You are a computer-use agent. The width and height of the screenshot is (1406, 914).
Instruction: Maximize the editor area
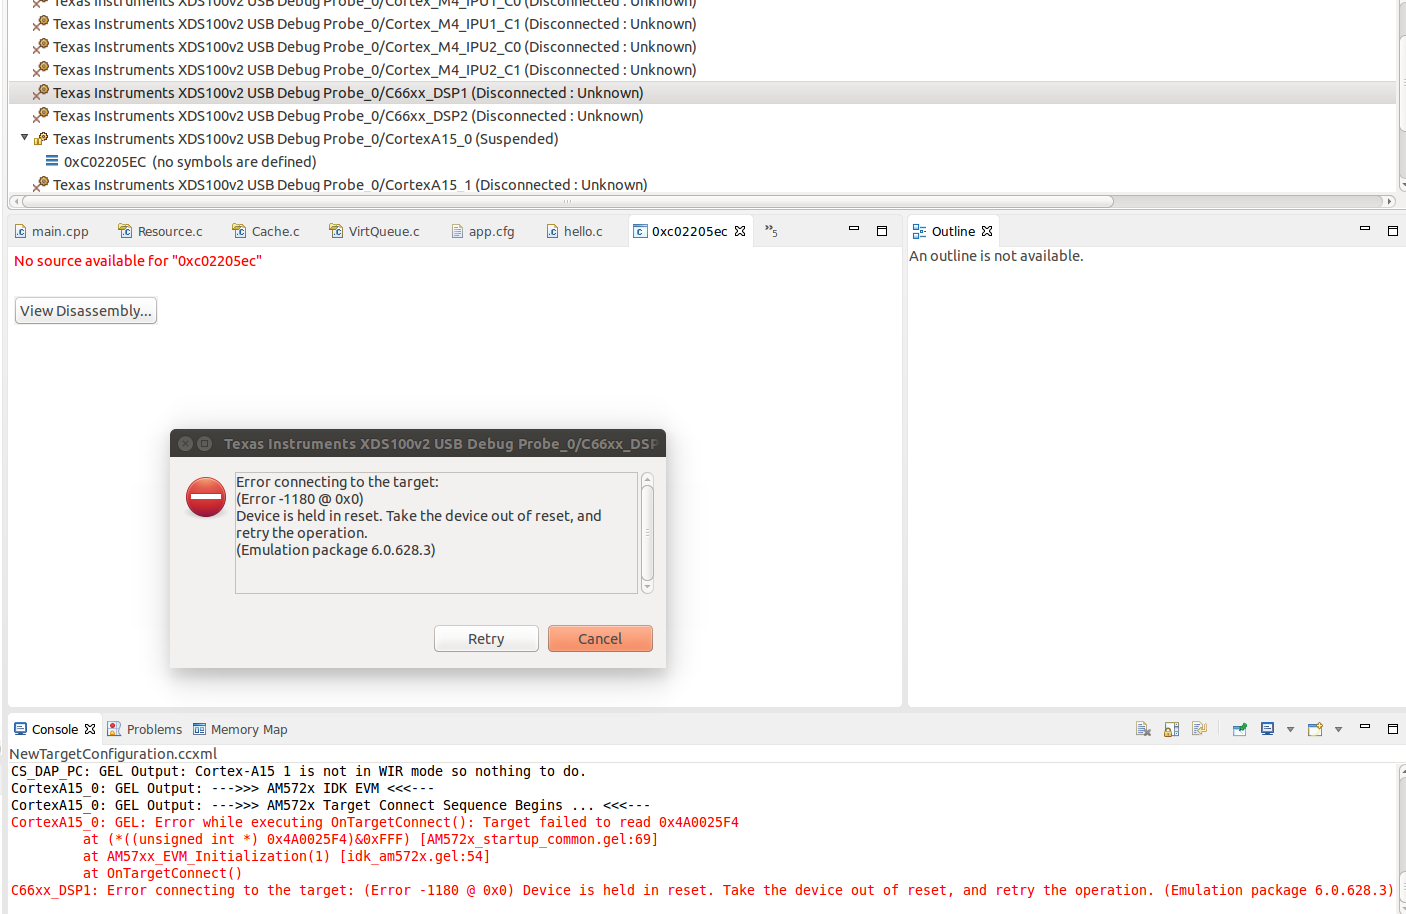coord(882,231)
